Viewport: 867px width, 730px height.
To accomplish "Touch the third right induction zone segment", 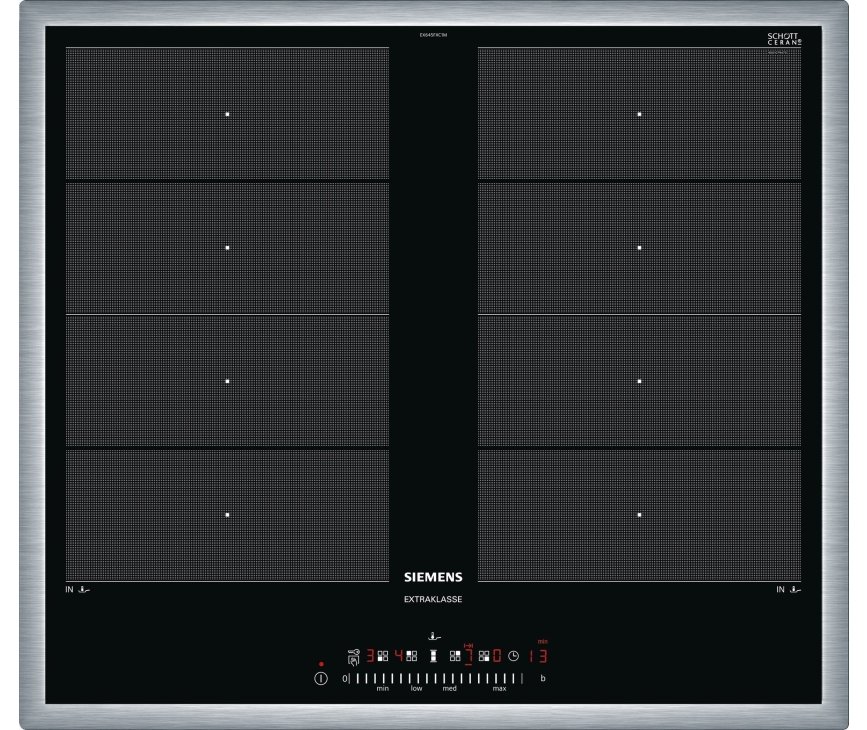I will [x=639, y=381].
